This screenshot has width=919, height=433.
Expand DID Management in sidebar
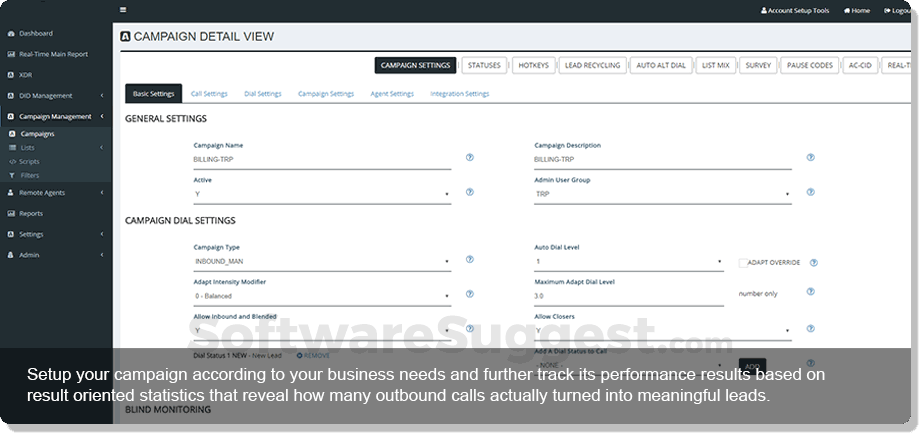click(x=54, y=96)
